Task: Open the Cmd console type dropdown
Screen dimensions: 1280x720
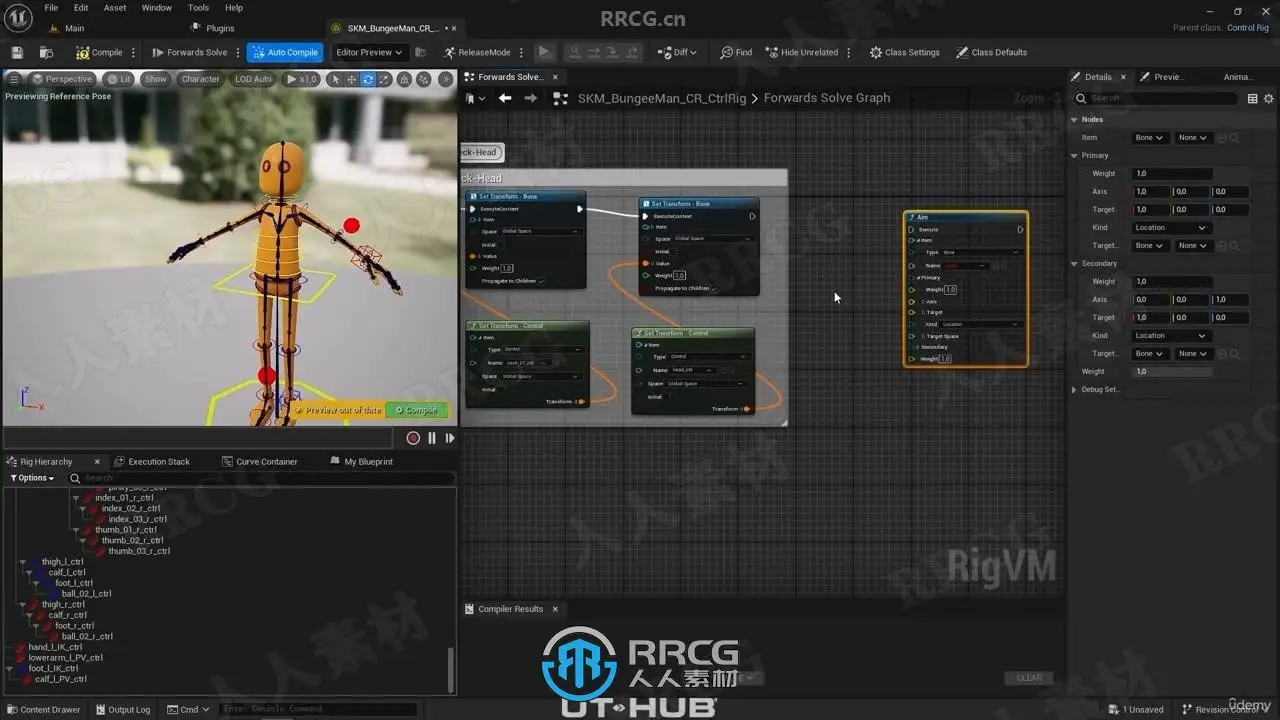Action: click(189, 709)
